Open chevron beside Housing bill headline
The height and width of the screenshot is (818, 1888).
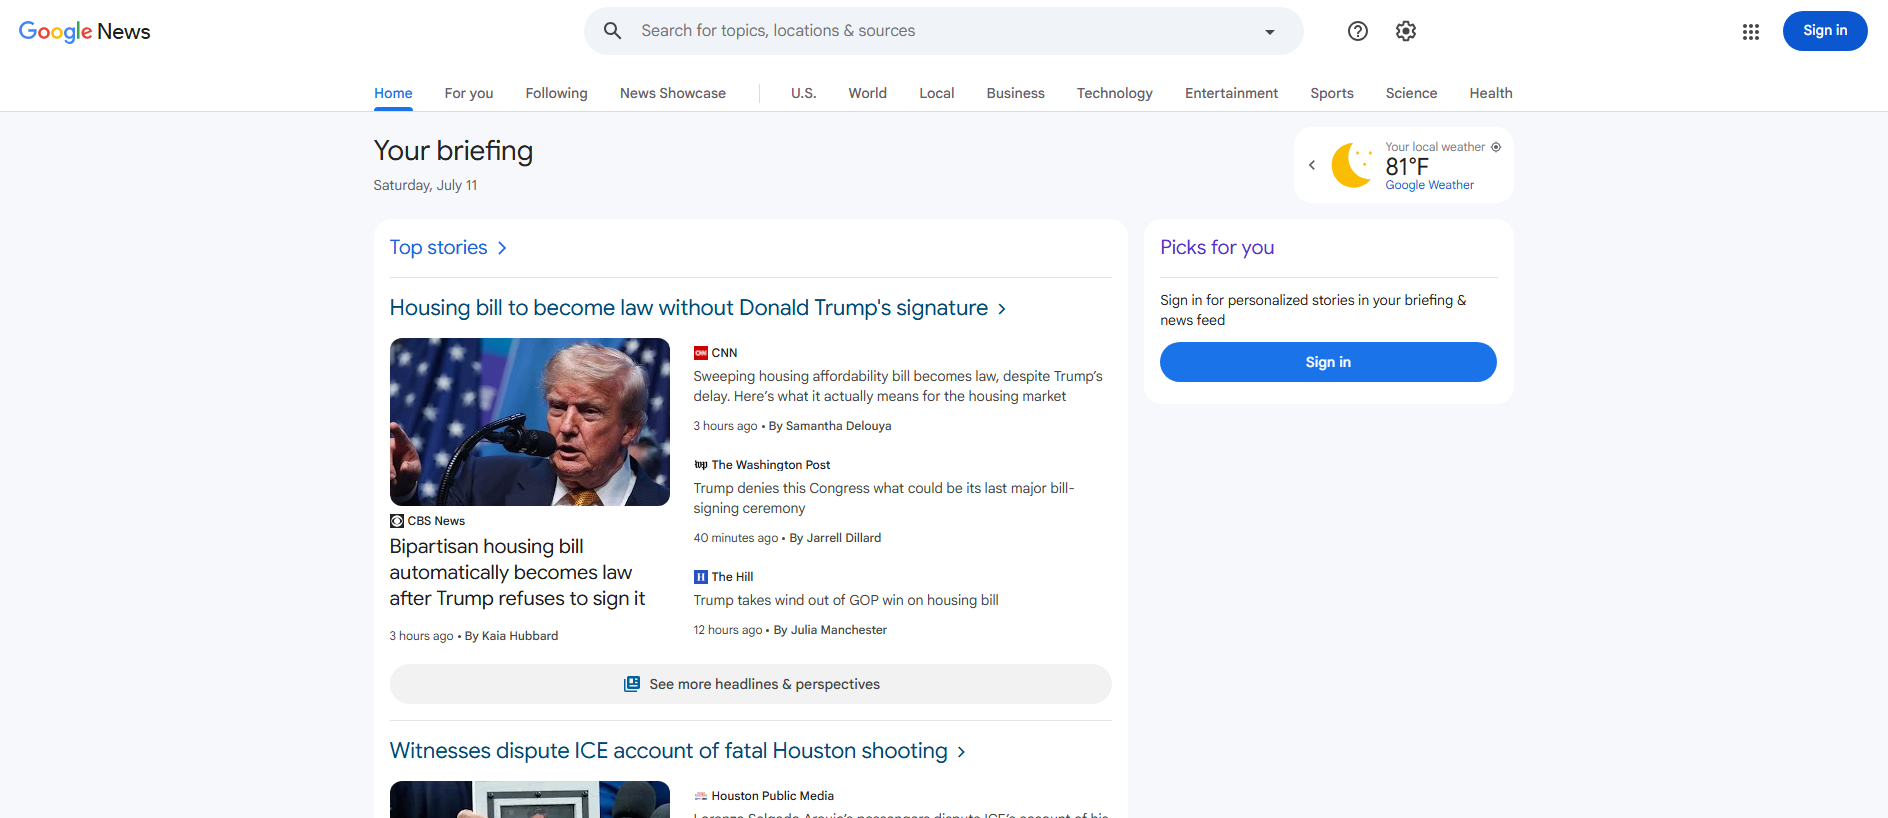(1002, 309)
